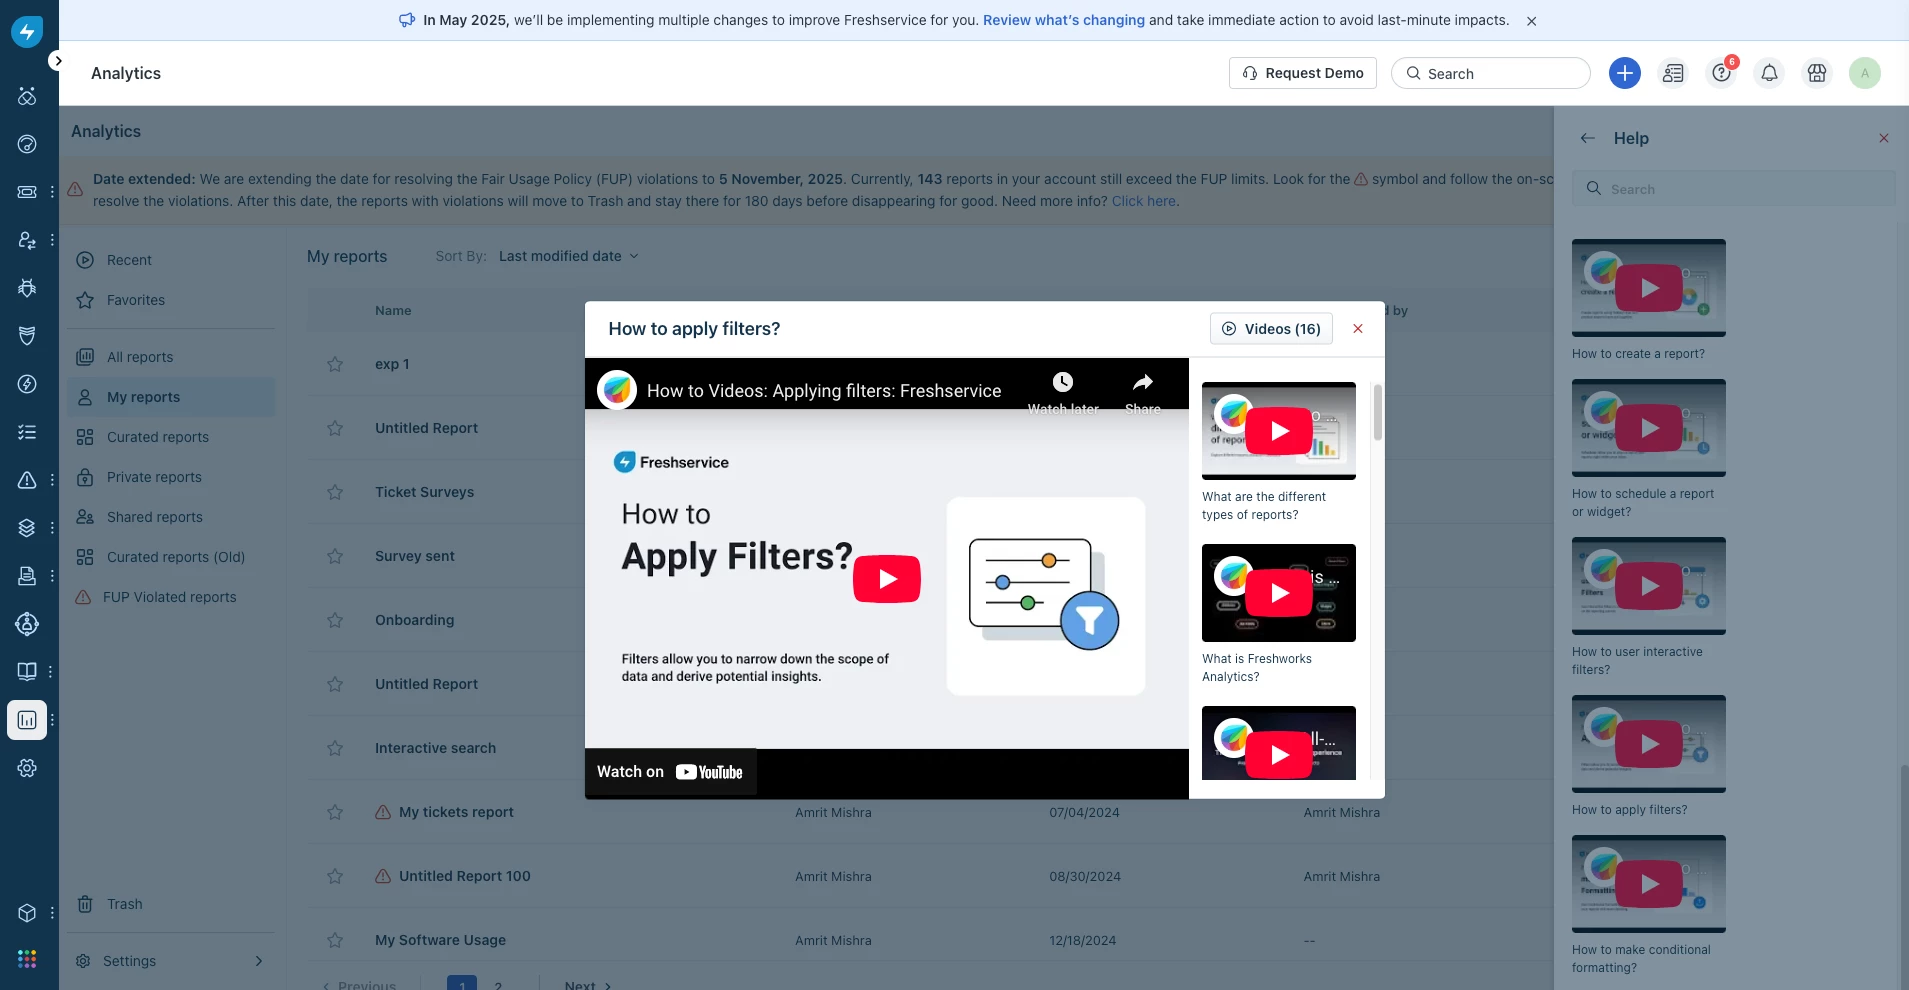Image resolution: width=1909 pixels, height=990 pixels.
Task: Click the Next pagination button
Action: (587, 984)
